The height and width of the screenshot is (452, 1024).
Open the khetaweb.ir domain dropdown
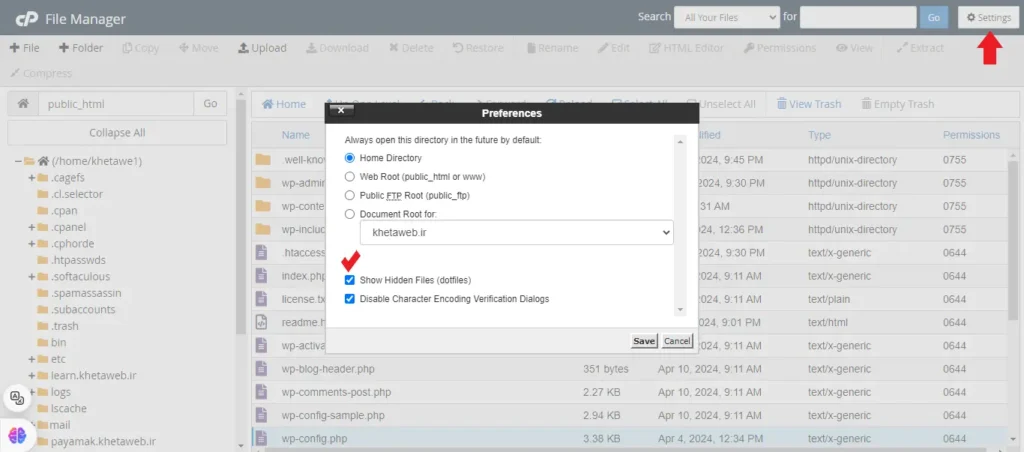click(516, 233)
